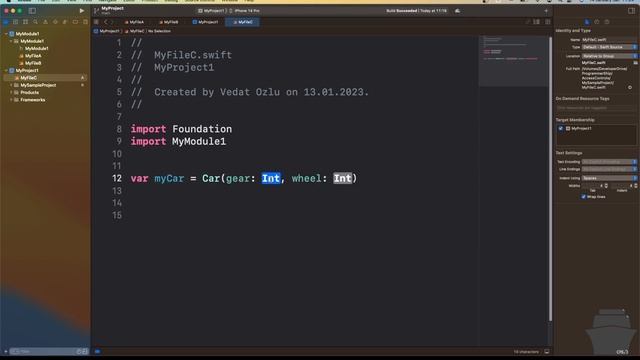Select the History inspector icon
Image resolution: width=640 pixels, height=360 pixels.
click(x=597, y=22)
